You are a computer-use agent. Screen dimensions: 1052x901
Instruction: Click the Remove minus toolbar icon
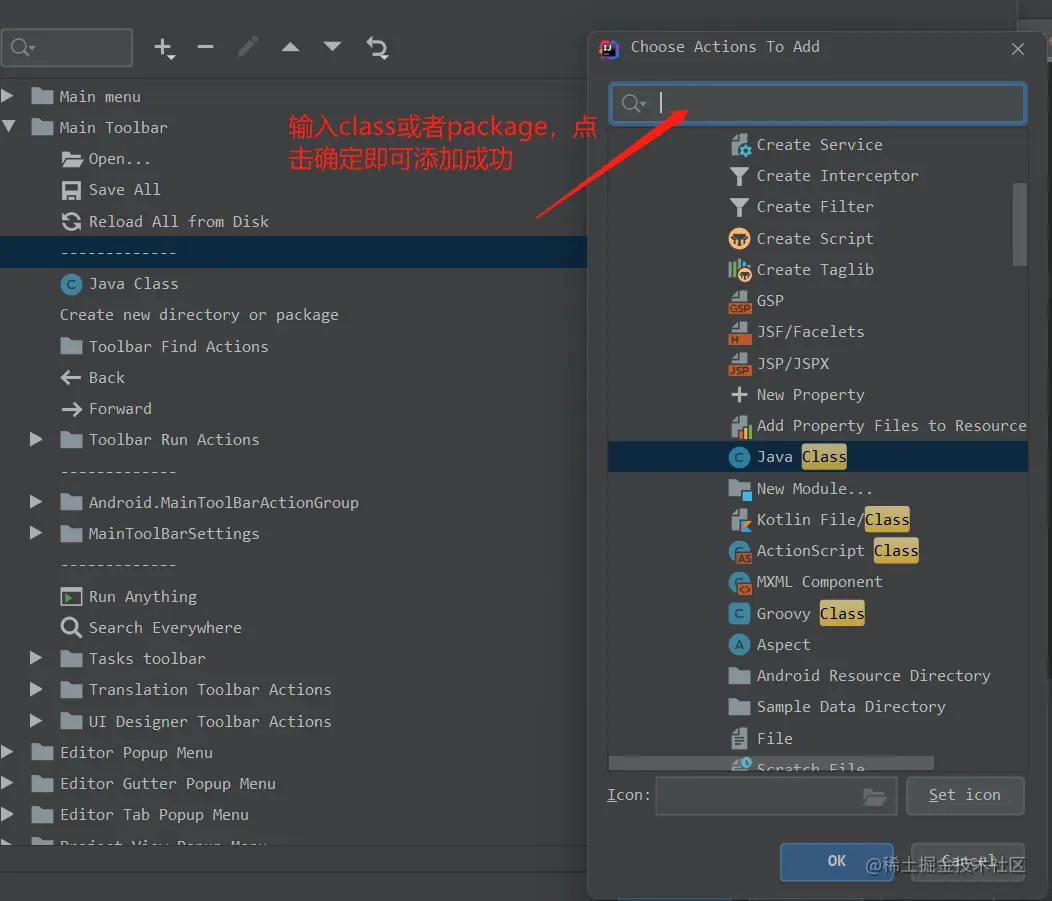205,47
